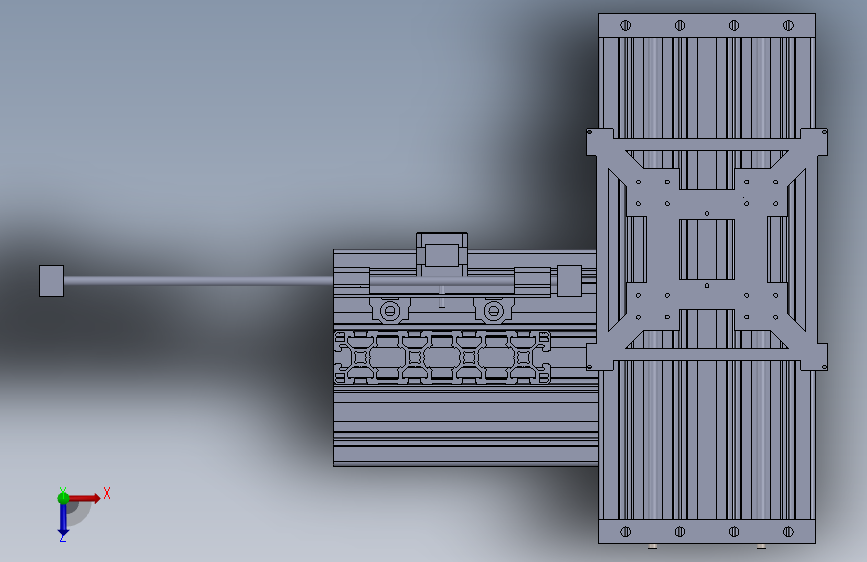Click the blue Z axis arrow of the triad
This screenshot has height=562, width=867.
point(63,519)
